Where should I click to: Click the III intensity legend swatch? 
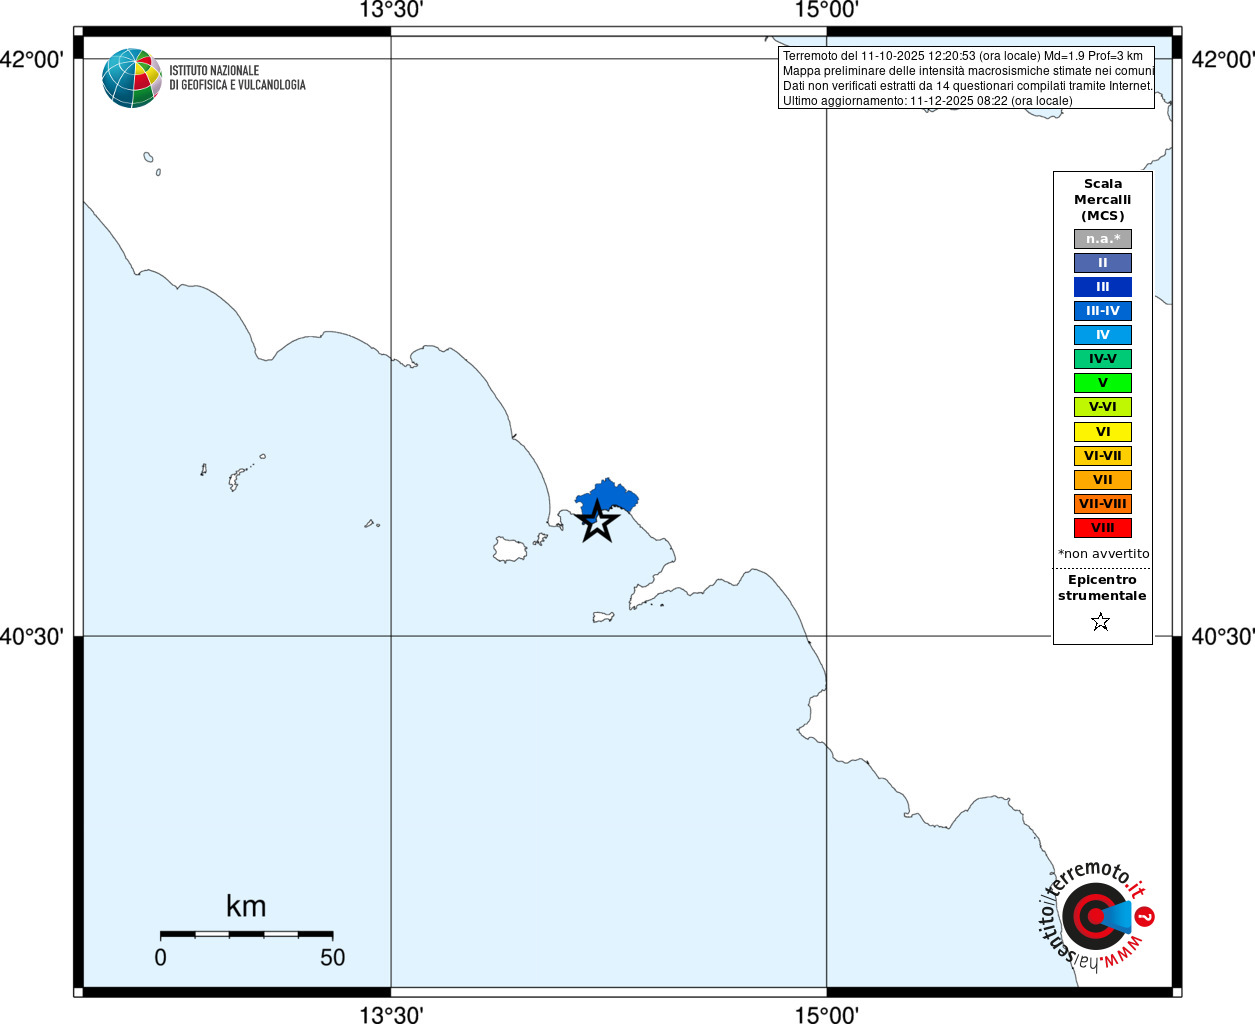point(1103,287)
